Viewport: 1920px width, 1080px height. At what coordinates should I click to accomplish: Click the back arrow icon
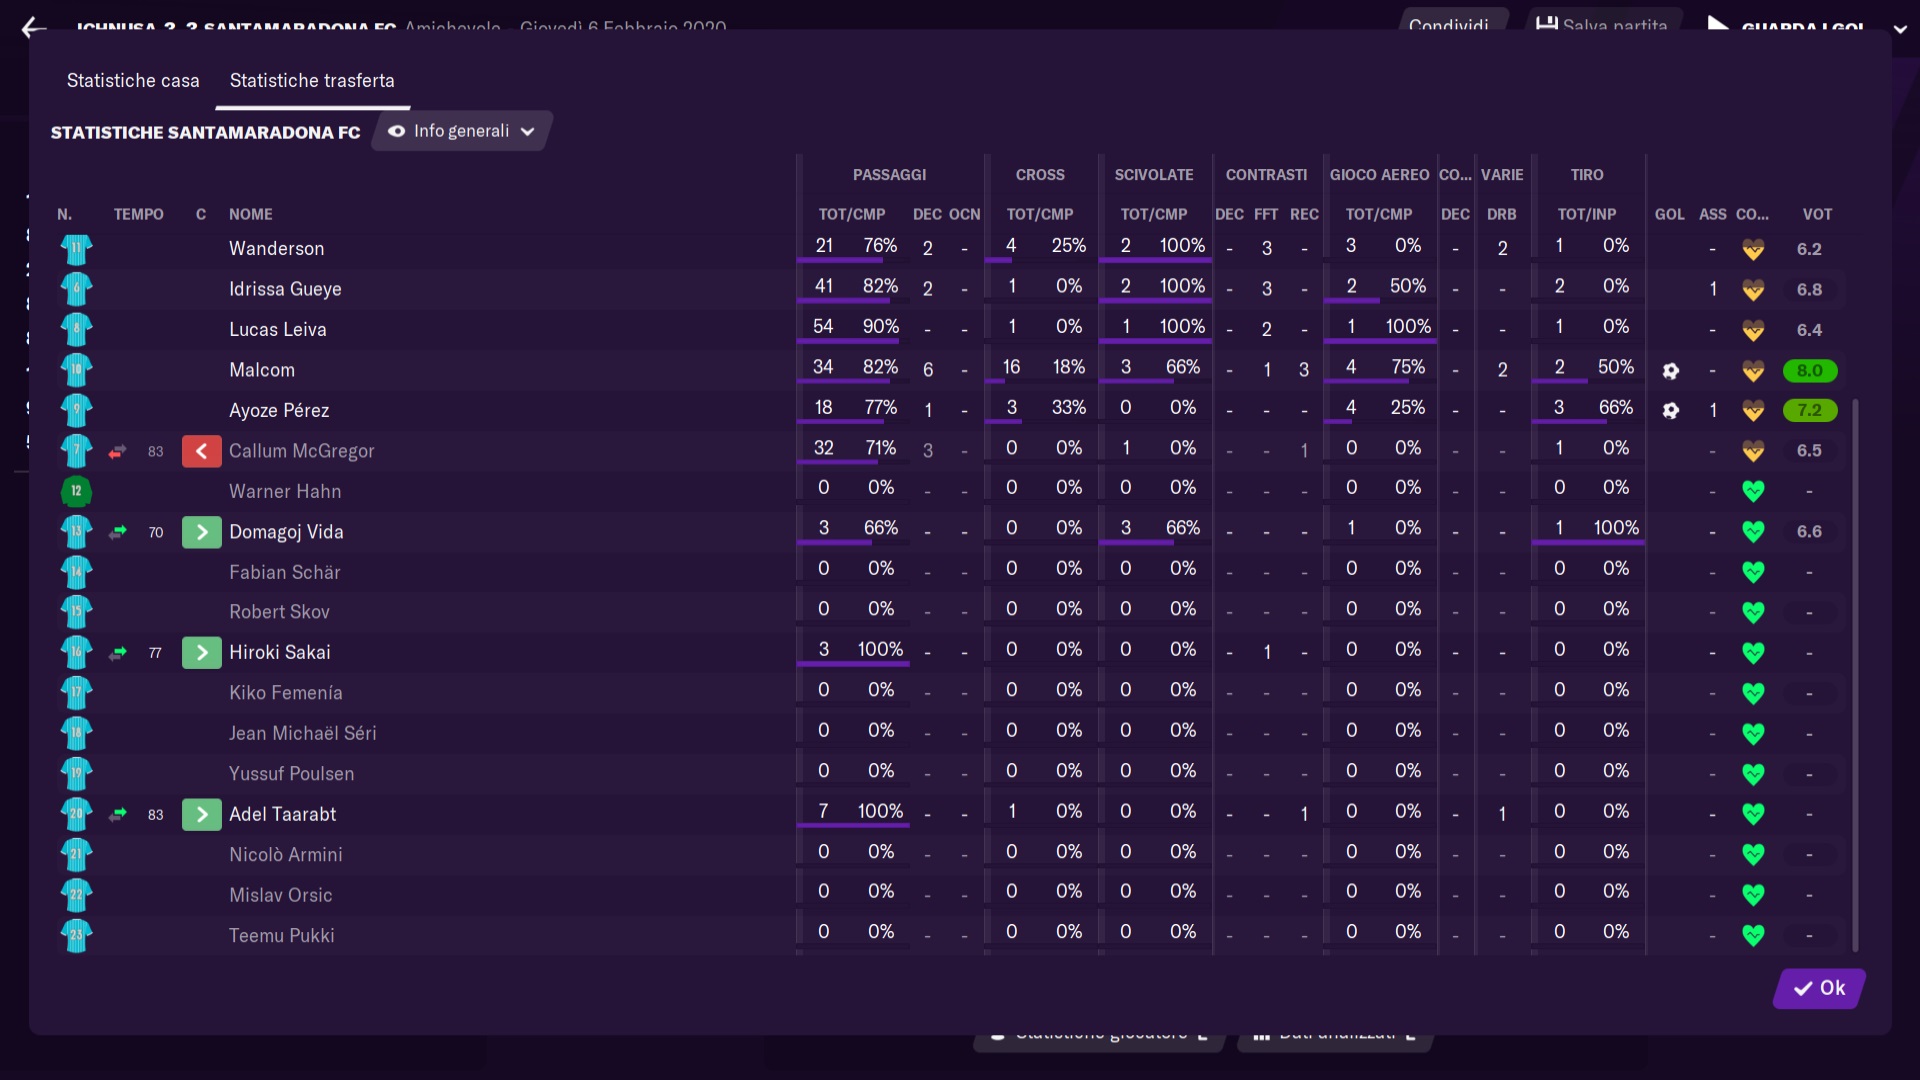(x=34, y=27)
